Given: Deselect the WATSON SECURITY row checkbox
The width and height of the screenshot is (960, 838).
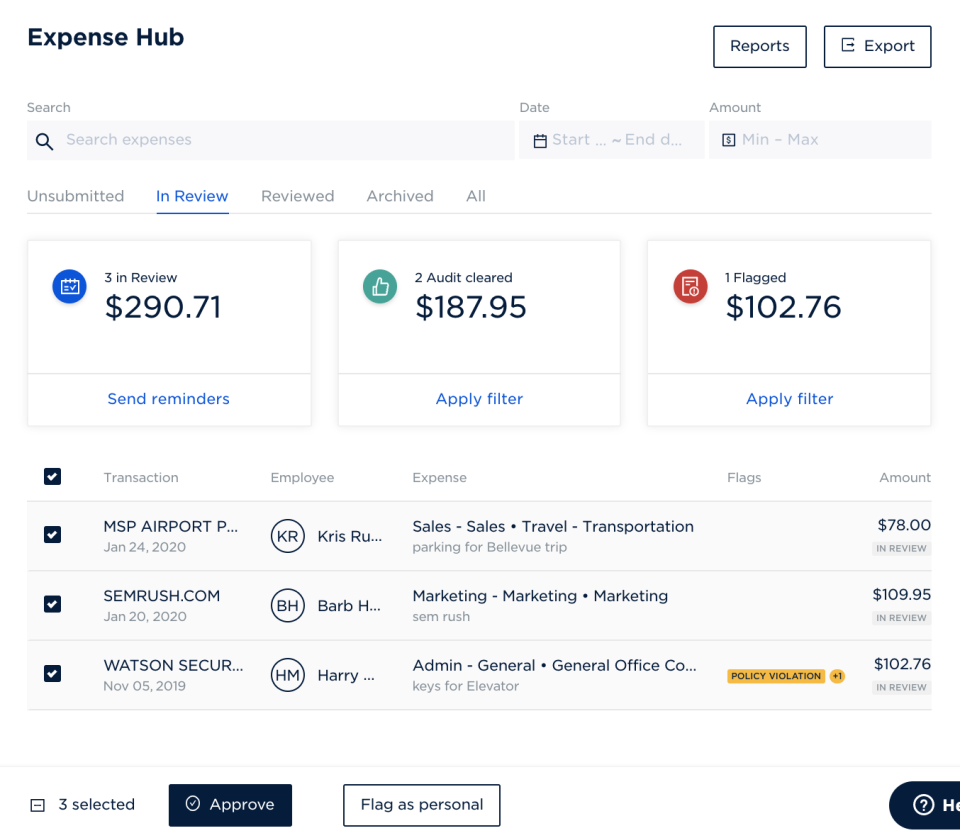Looking at the screenshot, I should (52, 674).
